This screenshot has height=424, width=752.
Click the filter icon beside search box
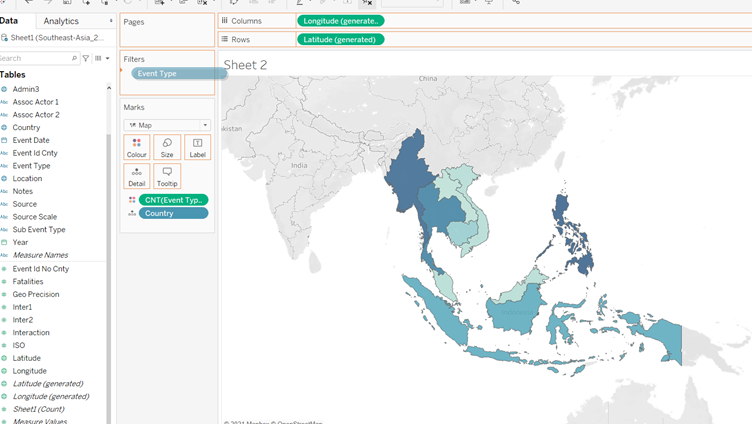point(86,59)
